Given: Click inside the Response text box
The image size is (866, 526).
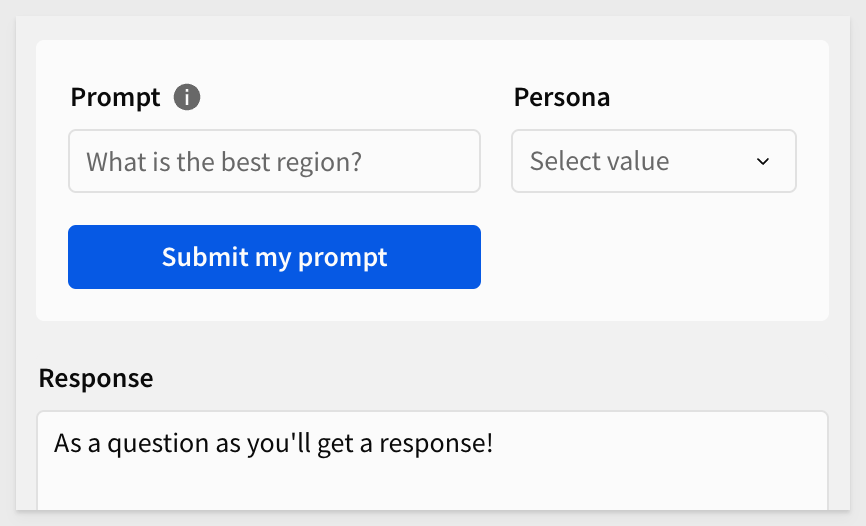Looking at the screenshot, I should (x=432, y=460).
